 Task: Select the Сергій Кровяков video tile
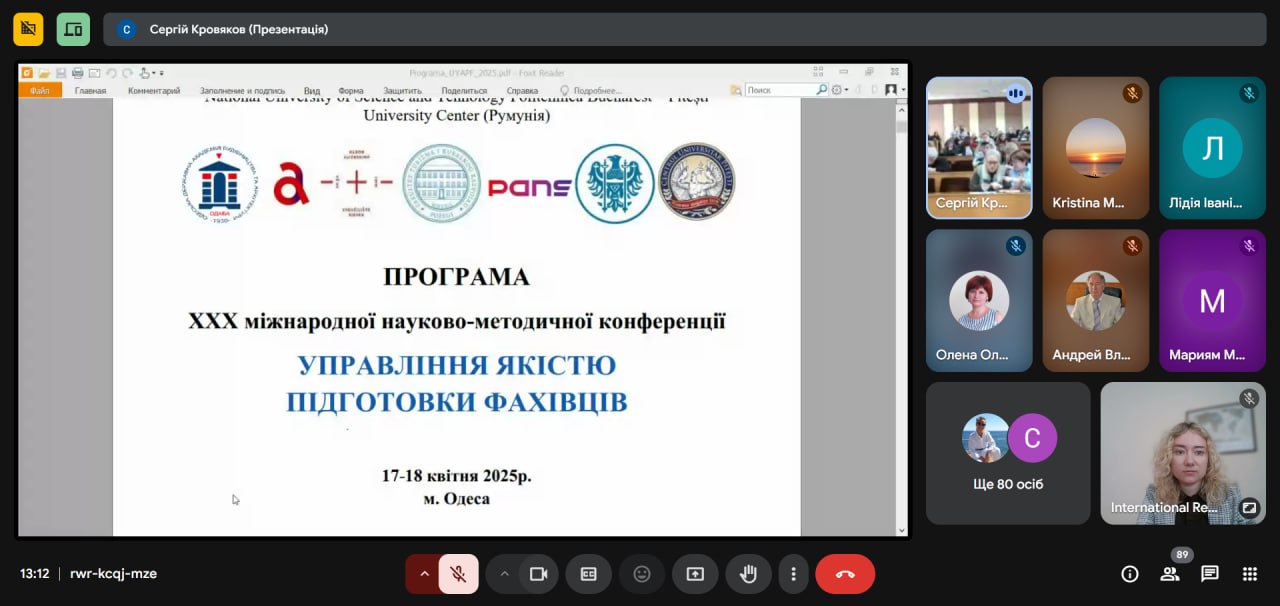[x=979, y=147]
